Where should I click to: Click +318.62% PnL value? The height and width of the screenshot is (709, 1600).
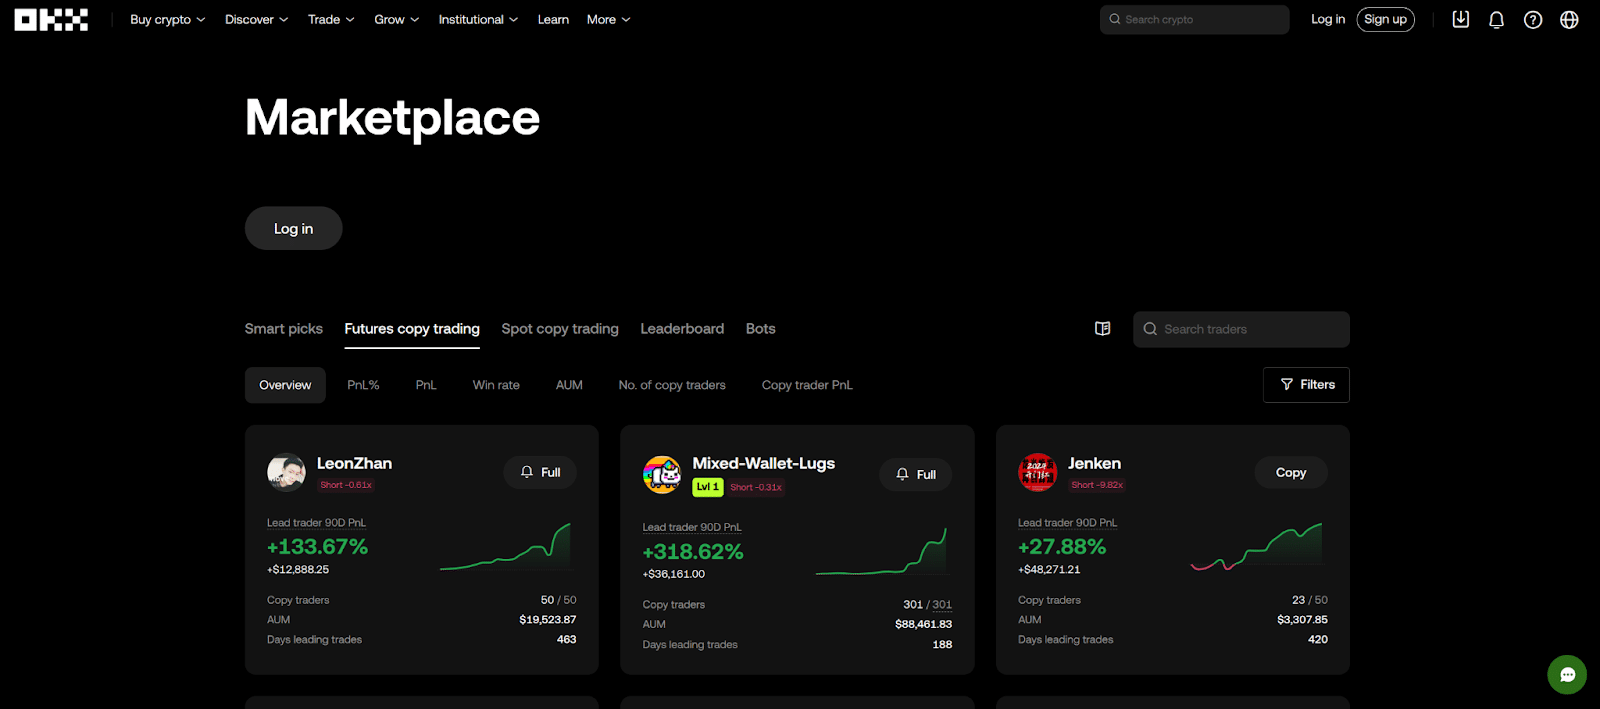click(693, 552)
